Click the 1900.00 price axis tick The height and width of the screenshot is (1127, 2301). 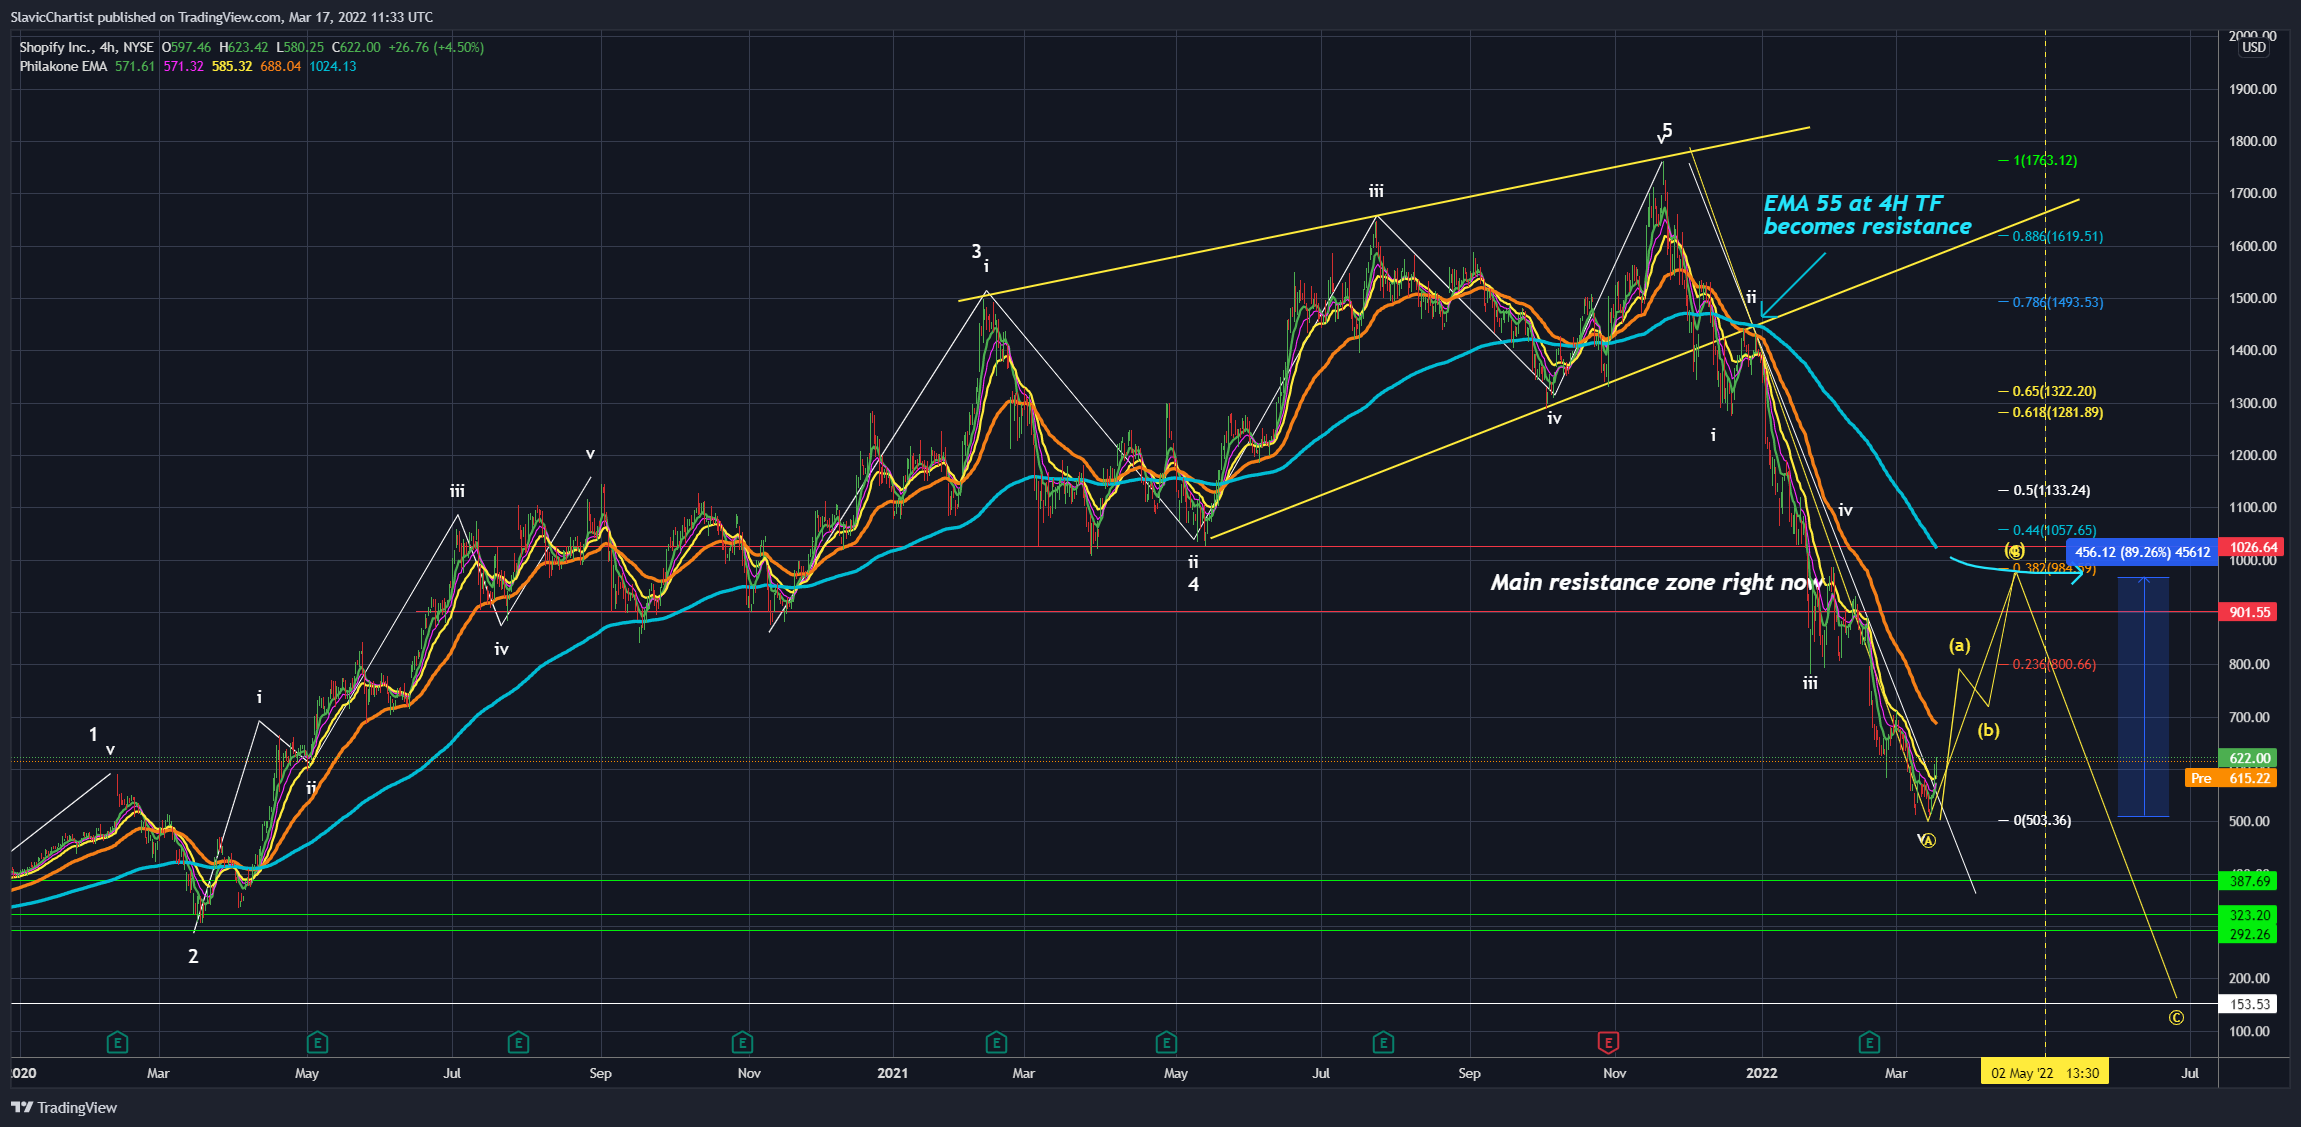coord(2252,89)
